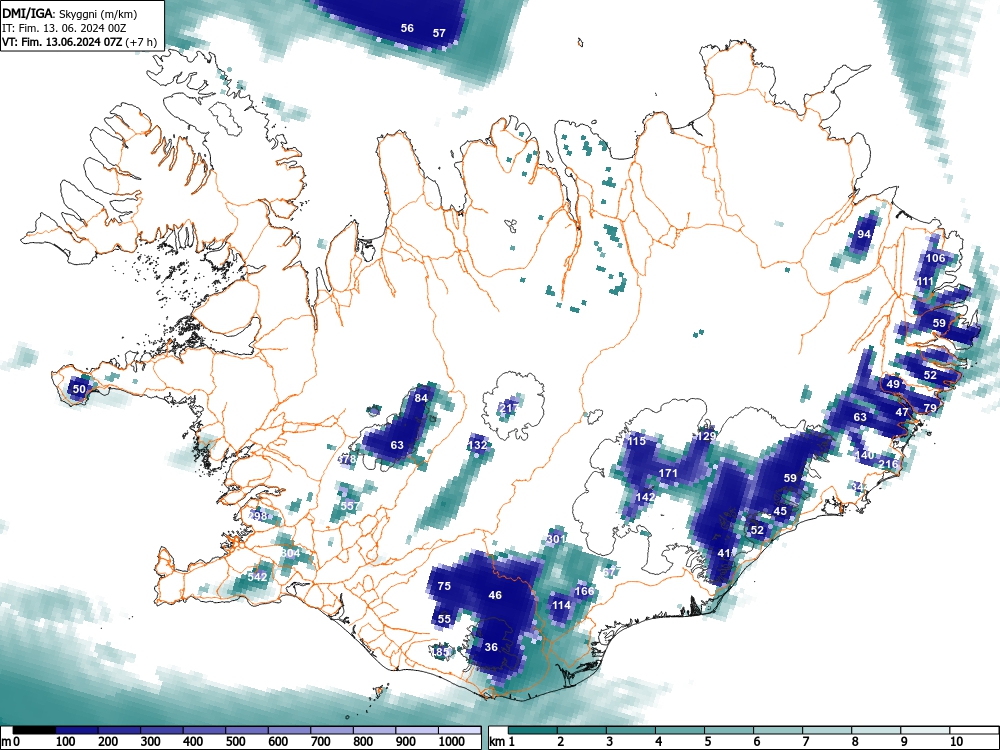Image resolution: width=1000 pixels, height=750 pixels.
Task: Click the '500' label on the meter scale
Action: pos(235,742)
